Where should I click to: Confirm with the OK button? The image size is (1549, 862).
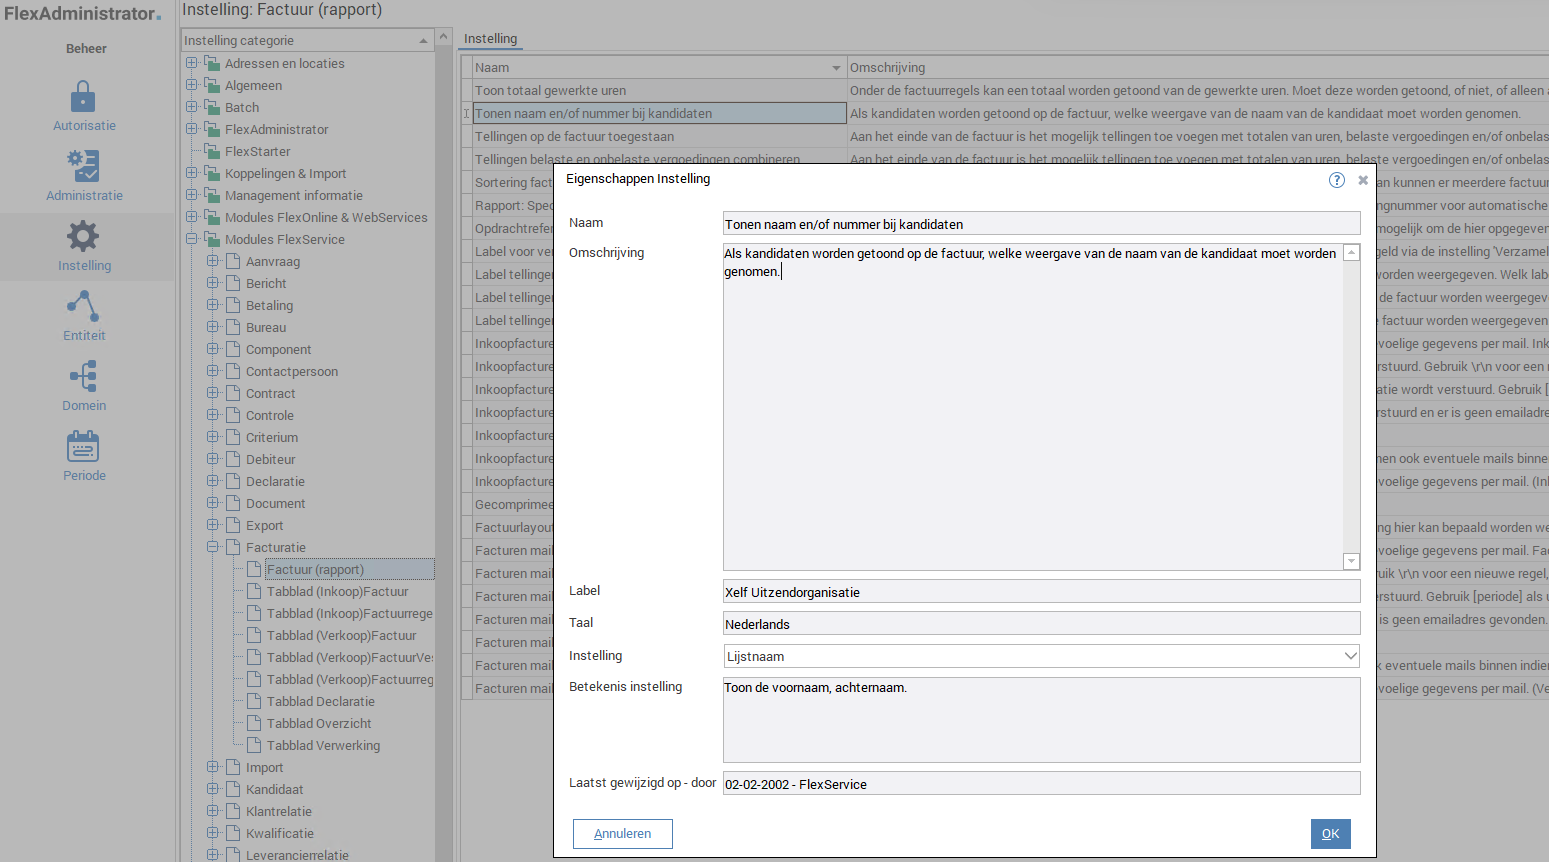pos(1330,834)
